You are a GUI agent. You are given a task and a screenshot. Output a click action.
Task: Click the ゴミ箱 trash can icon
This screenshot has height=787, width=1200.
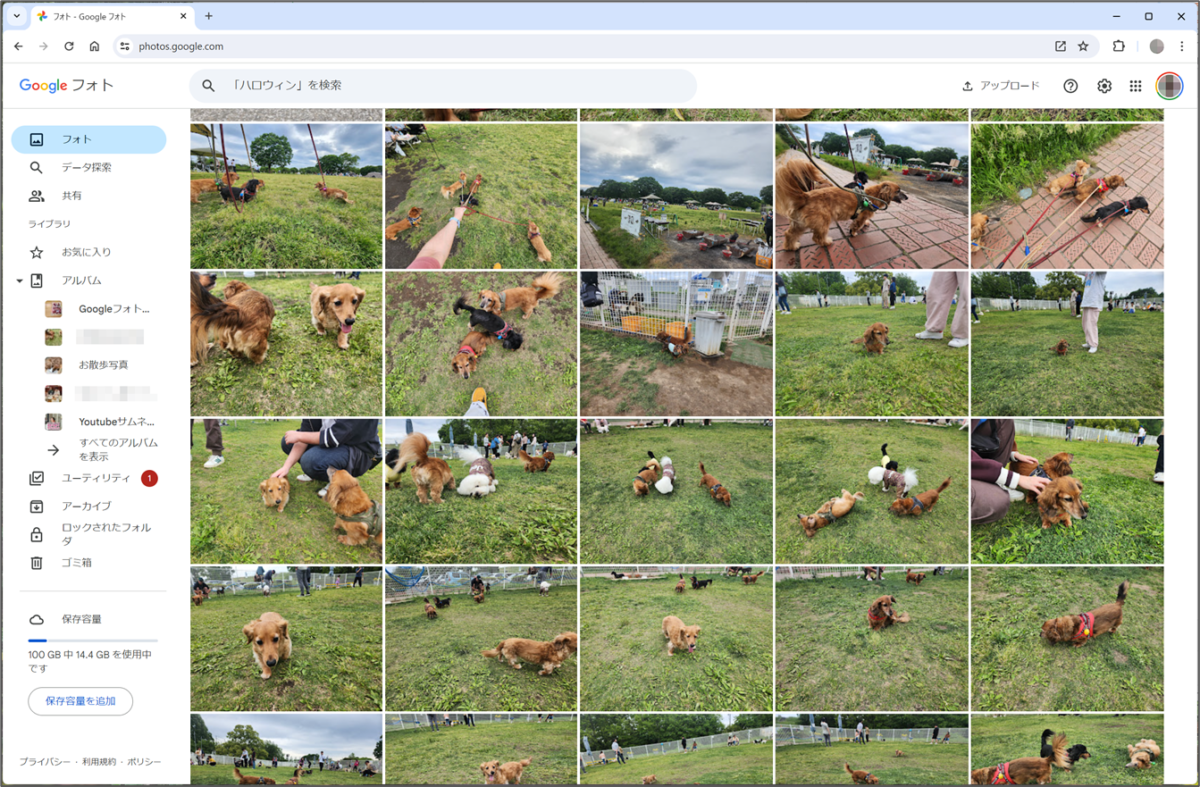coord(37,563)
